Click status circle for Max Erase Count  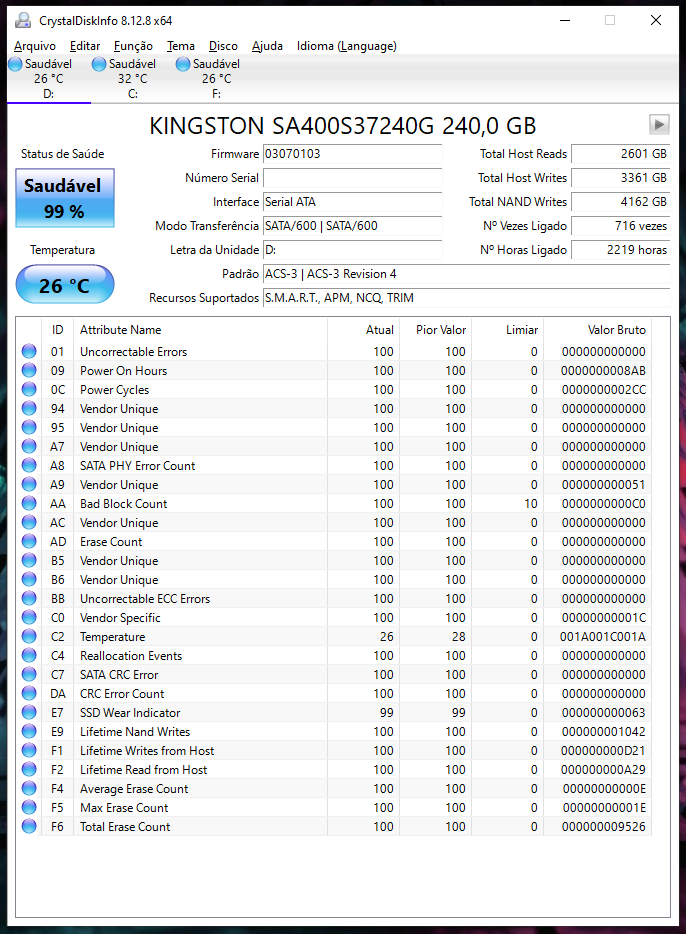pyautogui.click(x=29, y=808)
